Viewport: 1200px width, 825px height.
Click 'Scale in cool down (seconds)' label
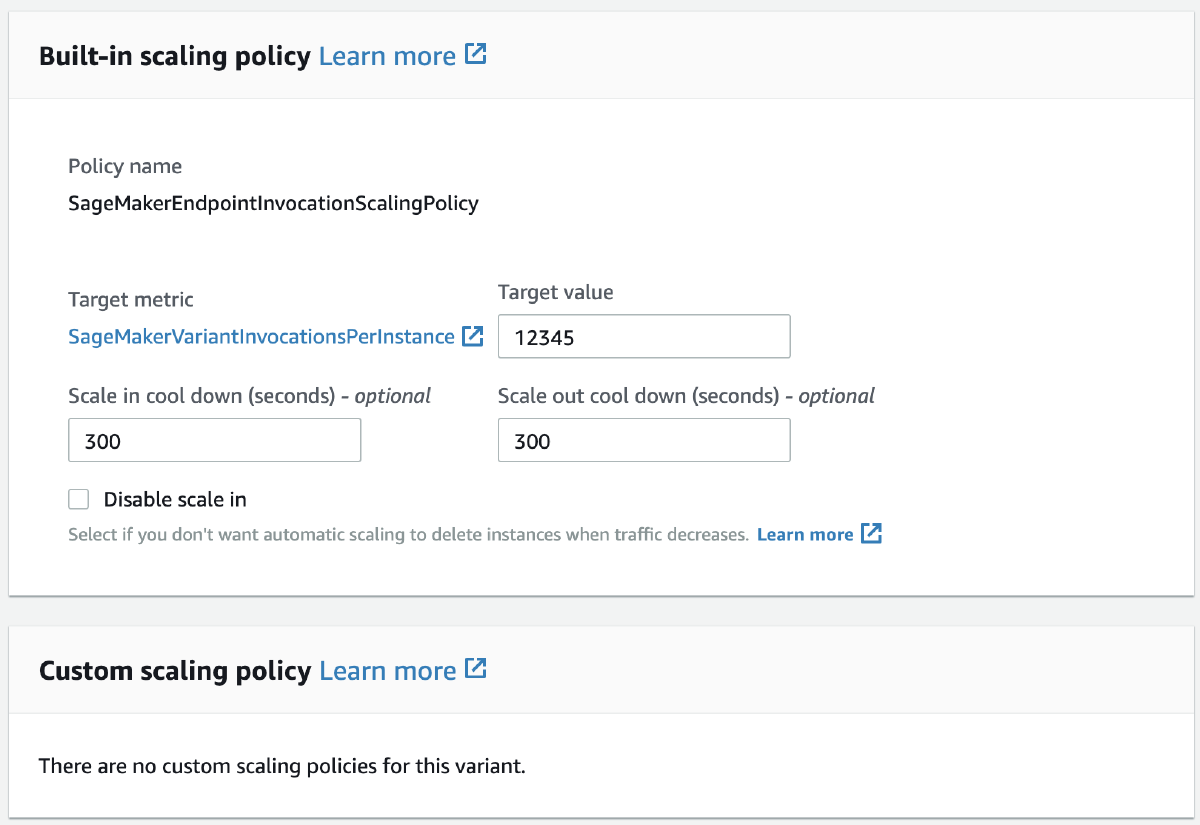201,395
